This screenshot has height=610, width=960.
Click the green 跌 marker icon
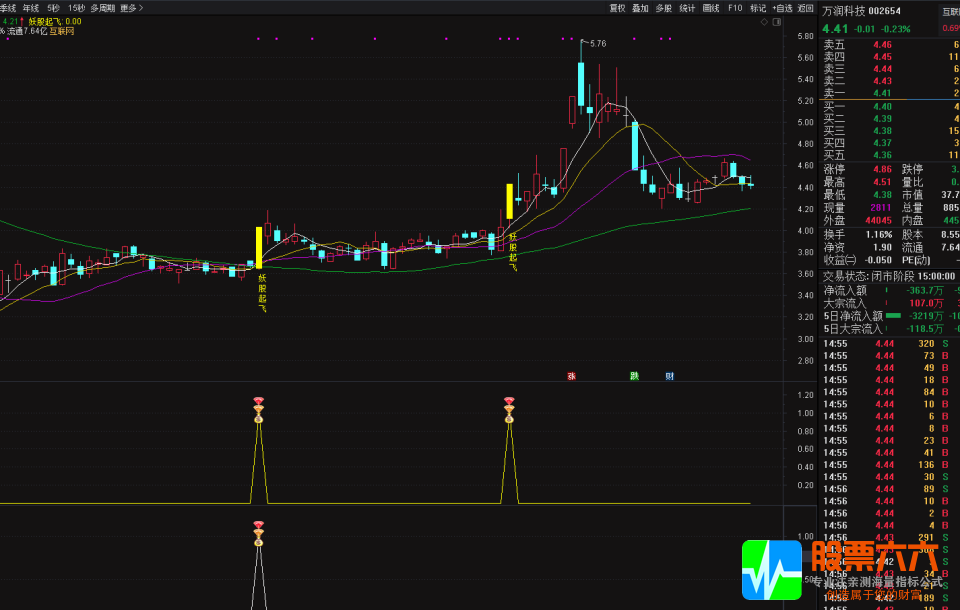(634, 377)
